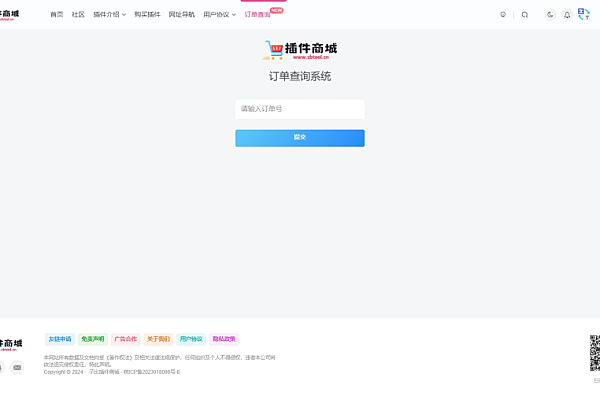
Task: Open notifications via the bell icon
Action: click(567, 15)
